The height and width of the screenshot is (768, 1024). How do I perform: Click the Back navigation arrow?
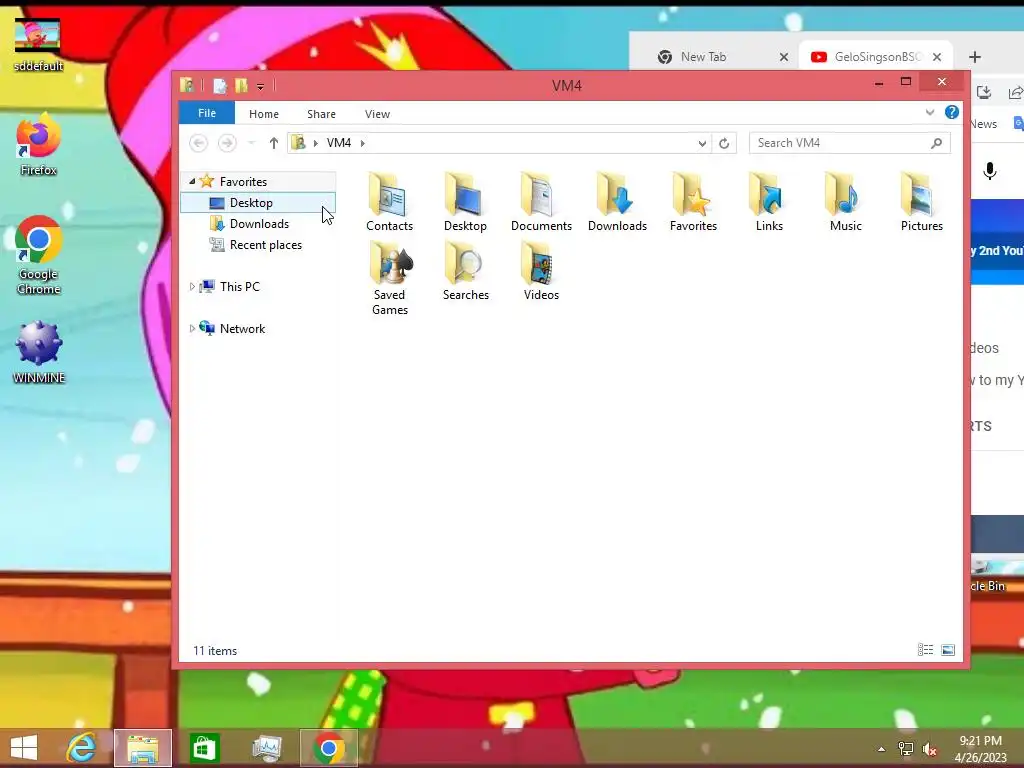(199, 143)
